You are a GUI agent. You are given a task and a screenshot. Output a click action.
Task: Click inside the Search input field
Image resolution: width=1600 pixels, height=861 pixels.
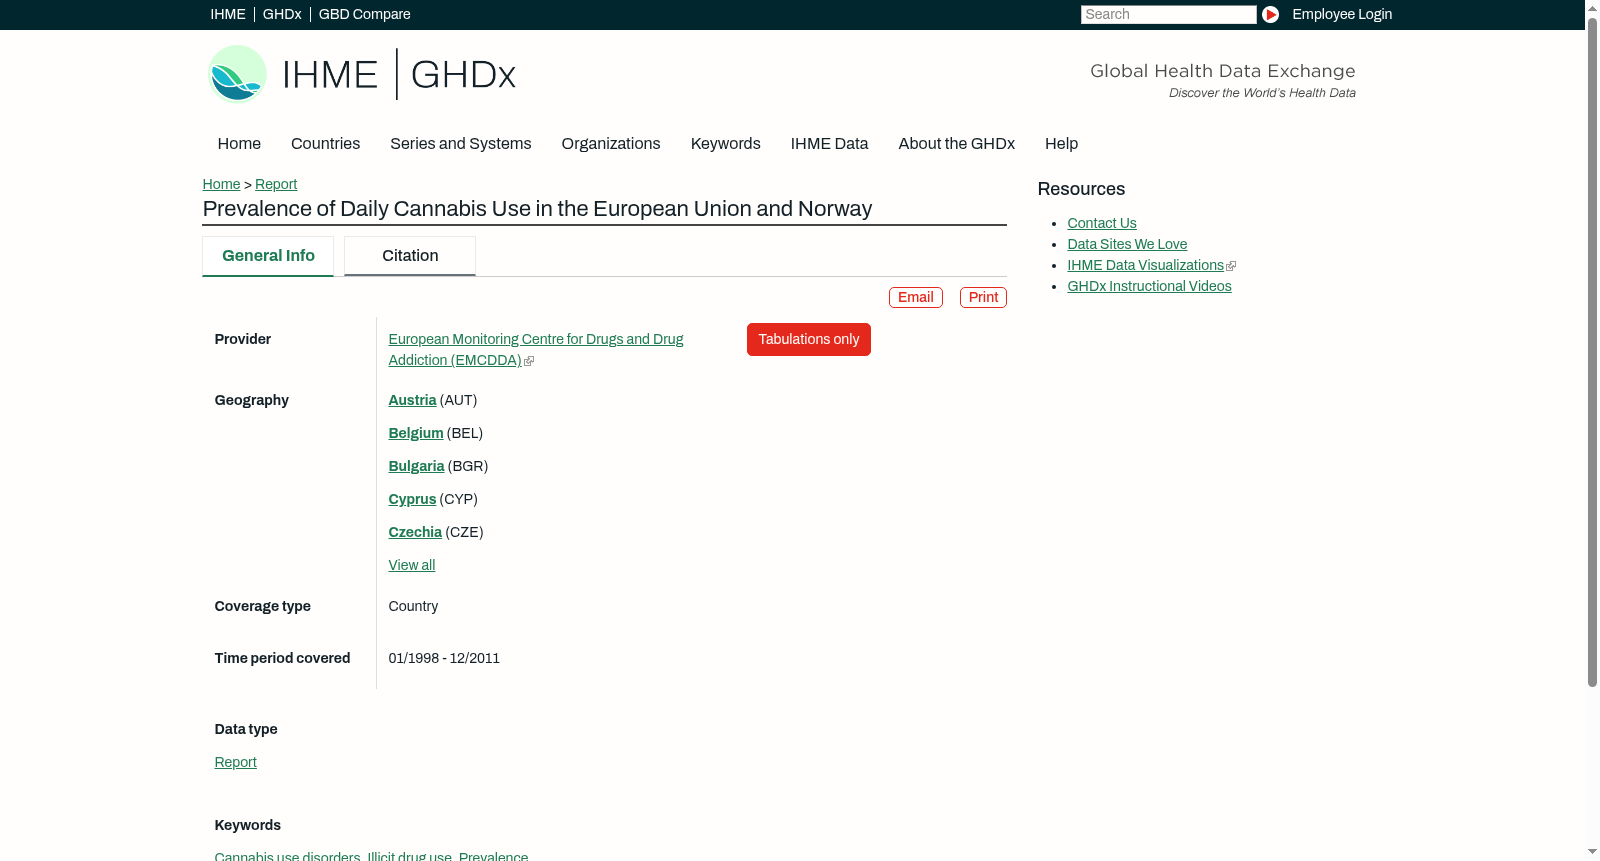pos(1168,14)
